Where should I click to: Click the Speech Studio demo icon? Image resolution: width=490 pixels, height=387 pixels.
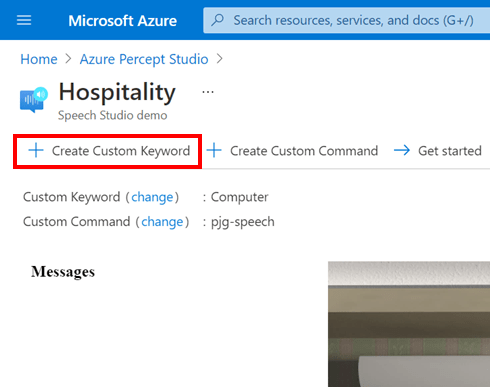[34, 99]
